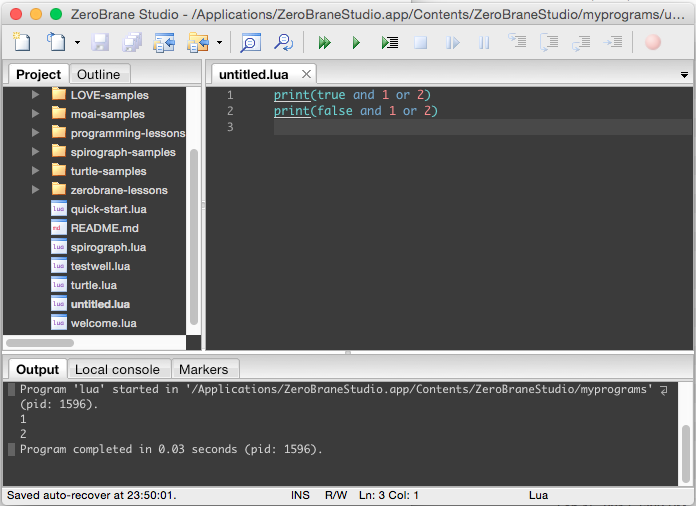Create a new document with toolbar icon
The image size is (696, 506).
[x=22, y=42]
